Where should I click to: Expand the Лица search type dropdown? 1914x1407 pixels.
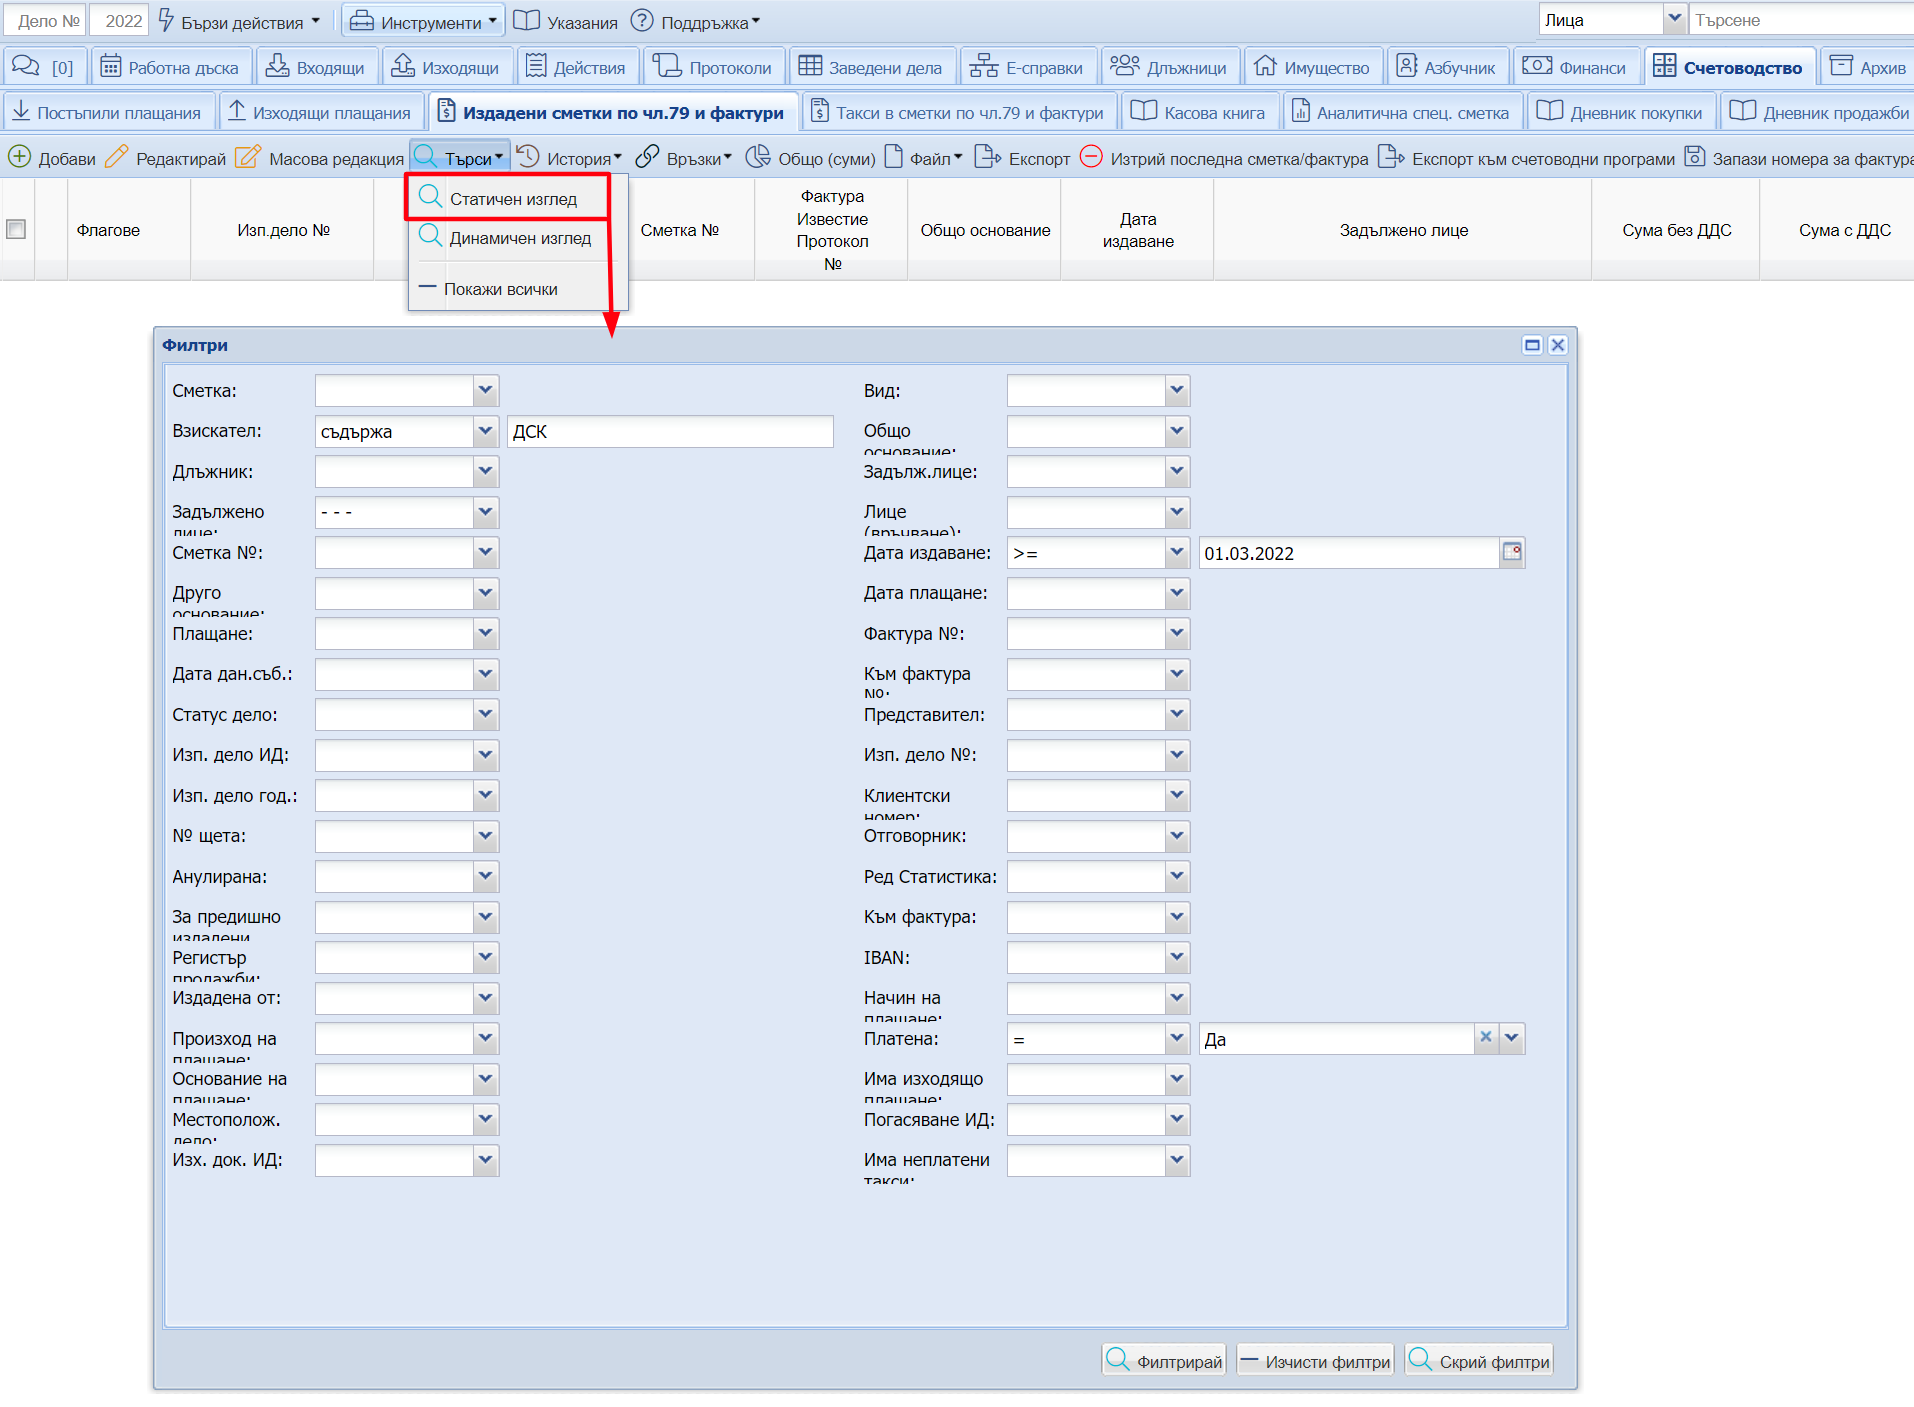point(1674,19)
